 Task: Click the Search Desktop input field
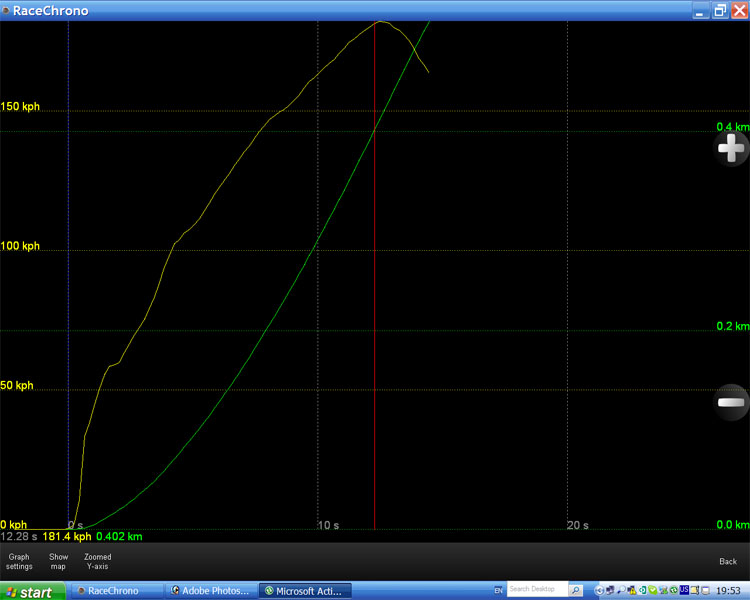[x=537, y=589]
